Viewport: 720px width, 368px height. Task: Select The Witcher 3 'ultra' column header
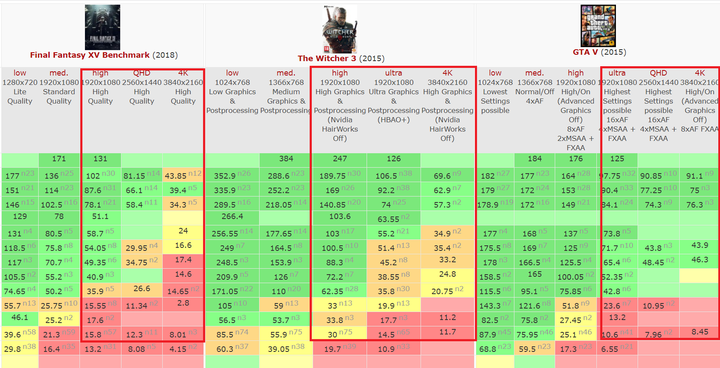click(x=394, y=73)
